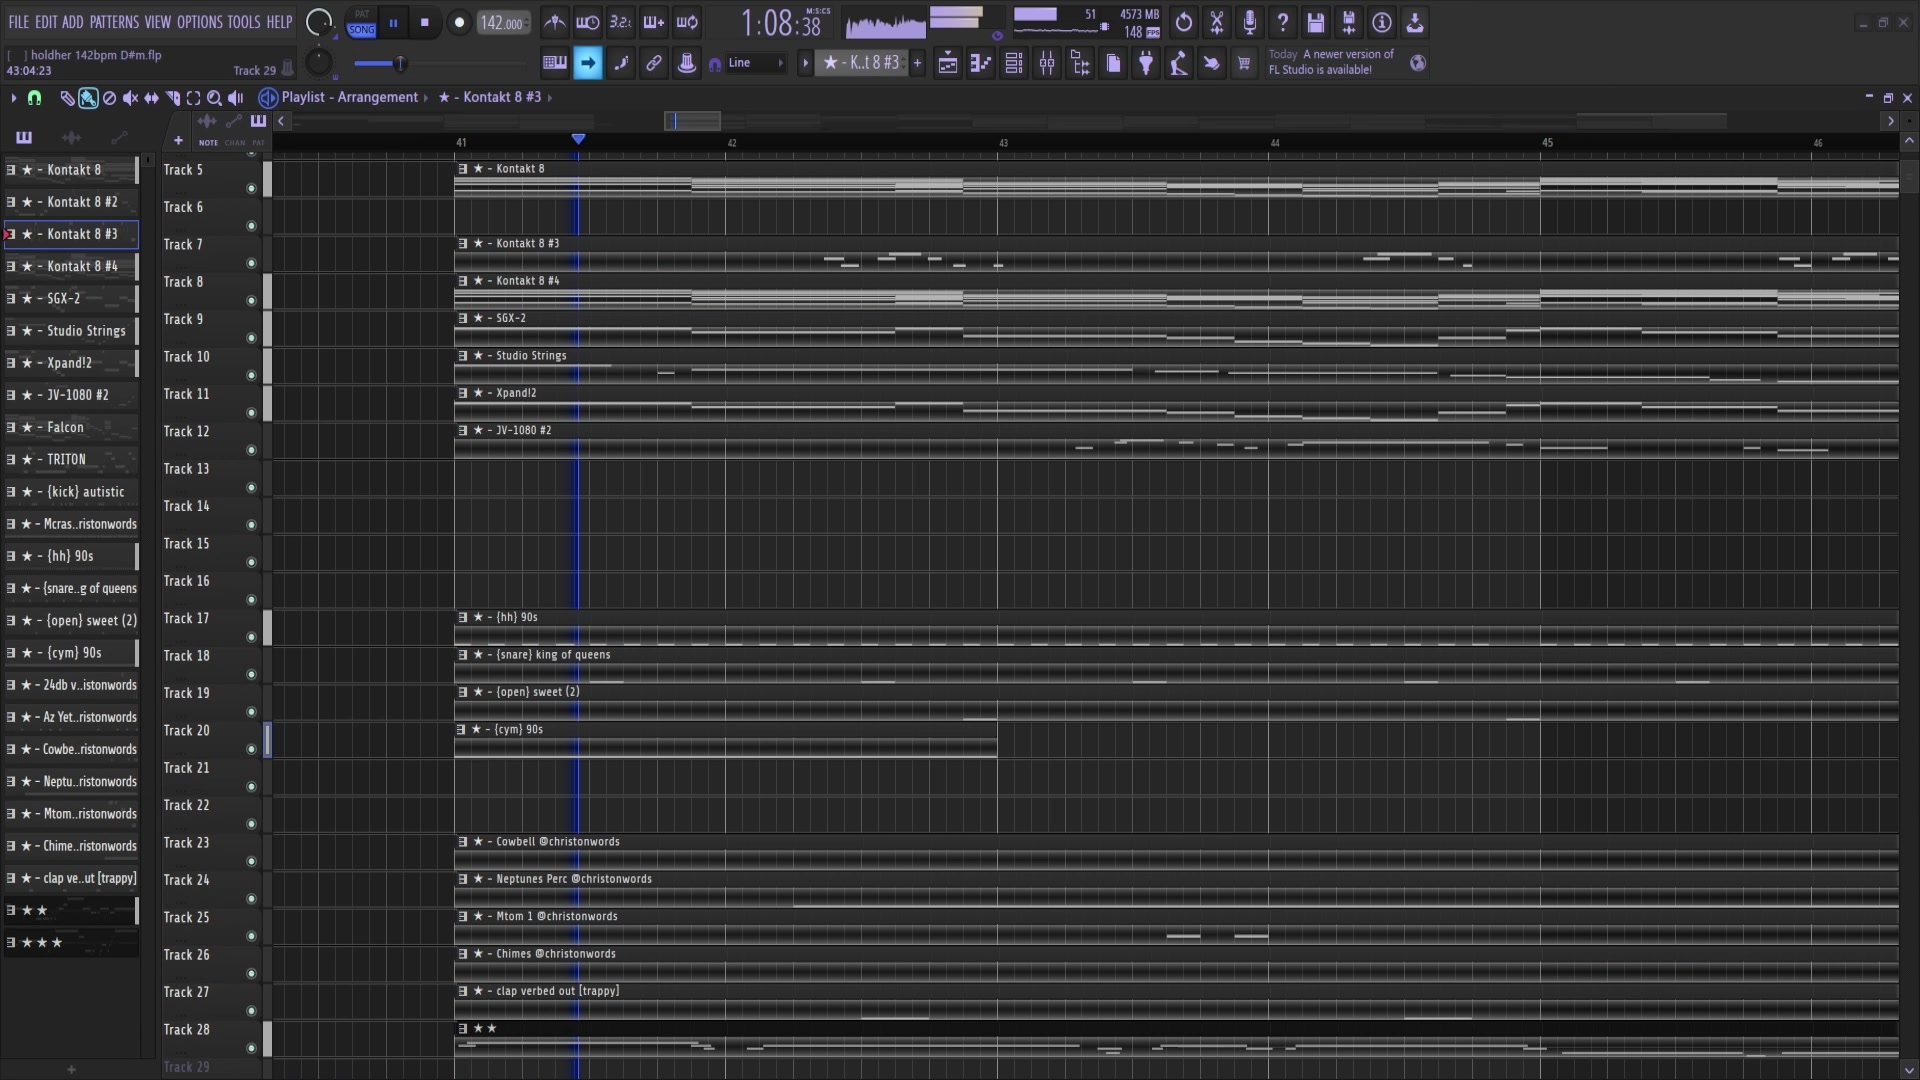Select the TRITON pattern in the picker
The image size is (1920, 1080).
coord(70,460)
